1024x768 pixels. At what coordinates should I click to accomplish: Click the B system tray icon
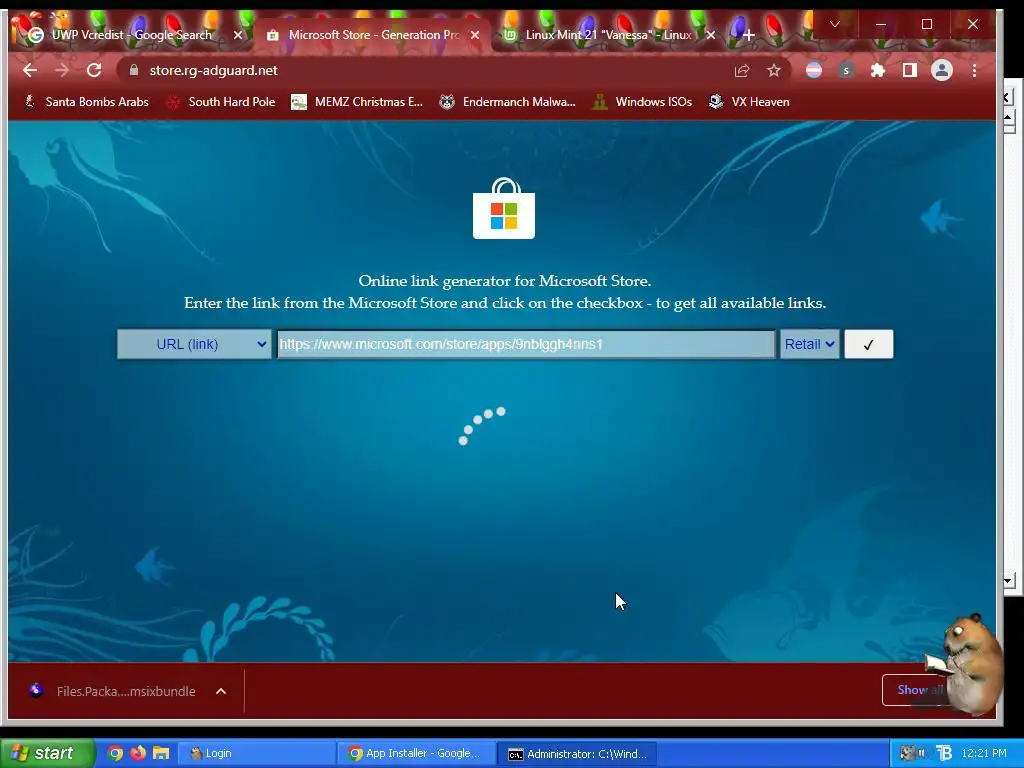click(944, 753)
